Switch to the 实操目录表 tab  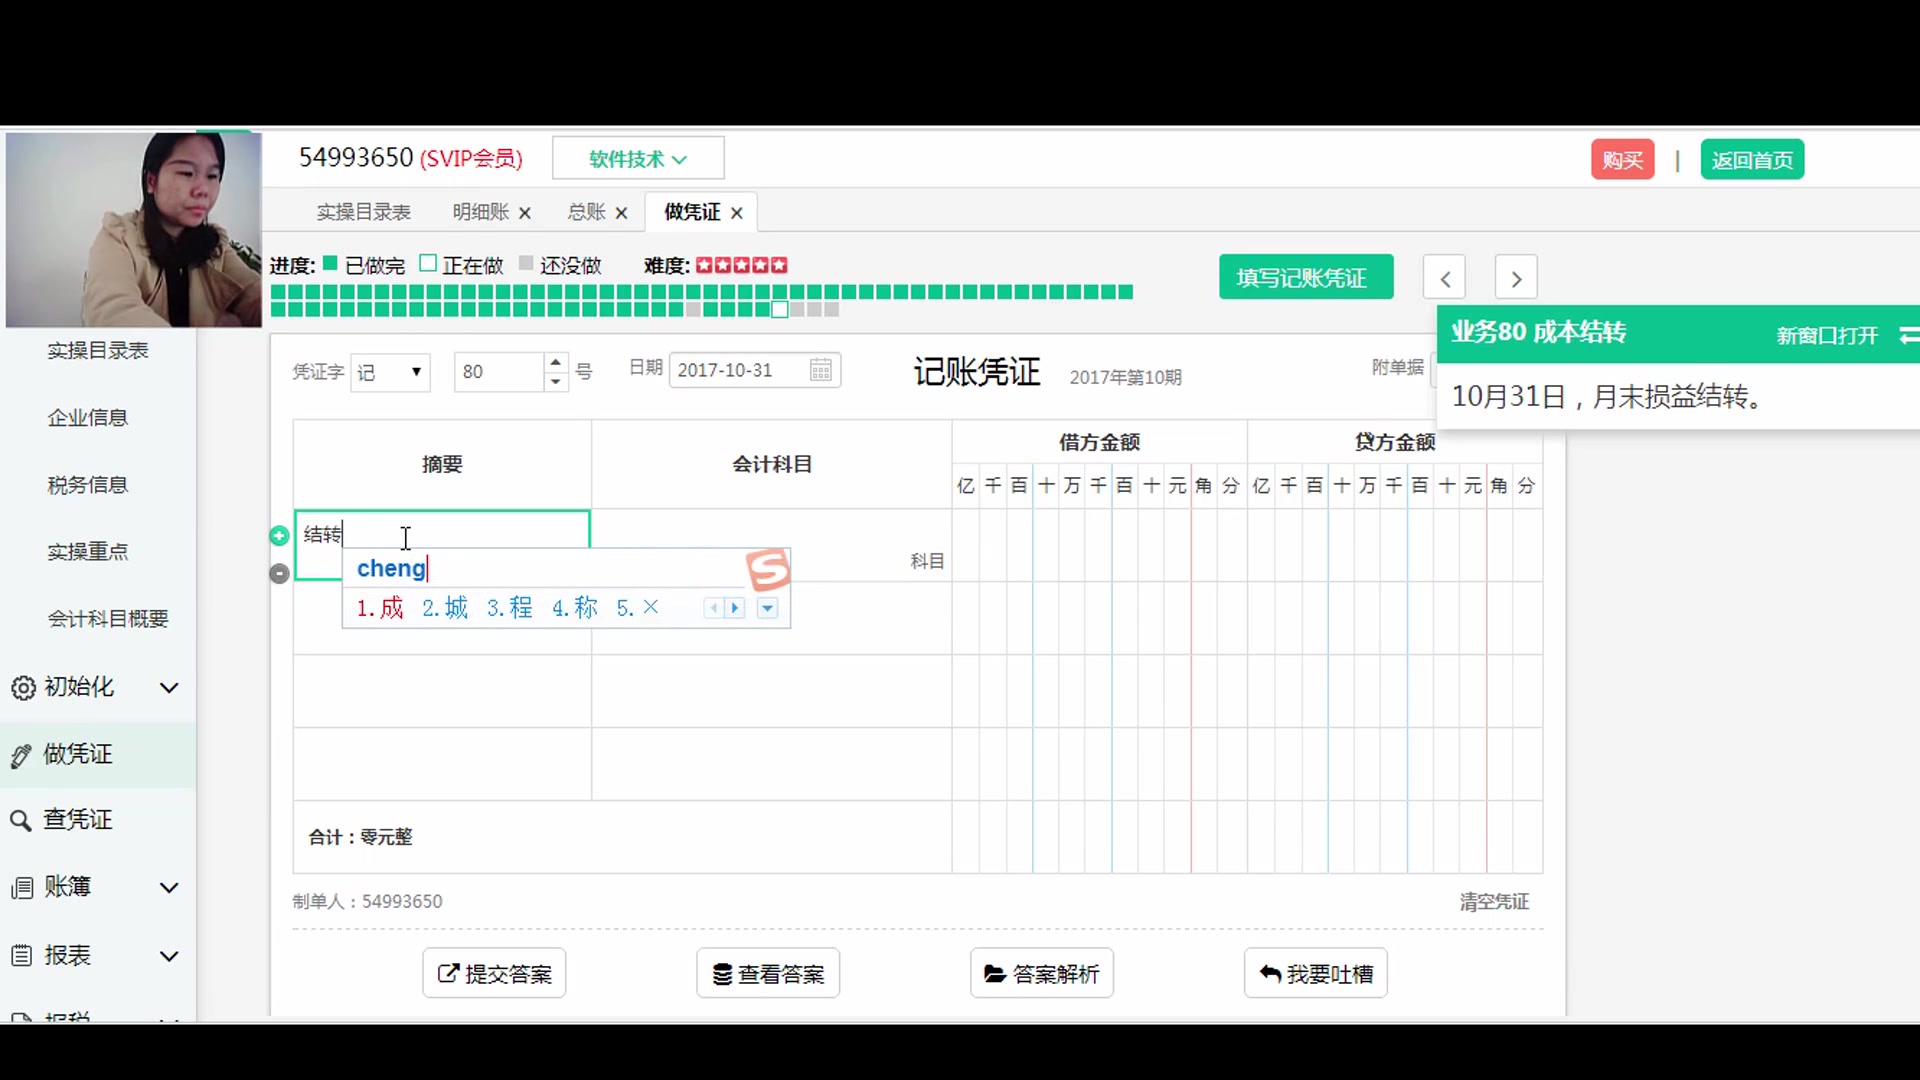point(364,212)
